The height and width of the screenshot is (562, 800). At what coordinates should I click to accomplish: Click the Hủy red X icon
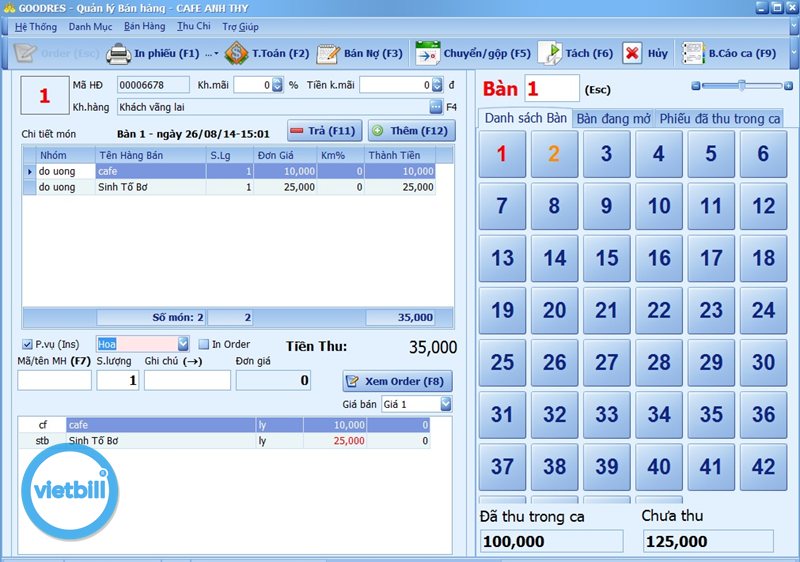tap(632, 53)
